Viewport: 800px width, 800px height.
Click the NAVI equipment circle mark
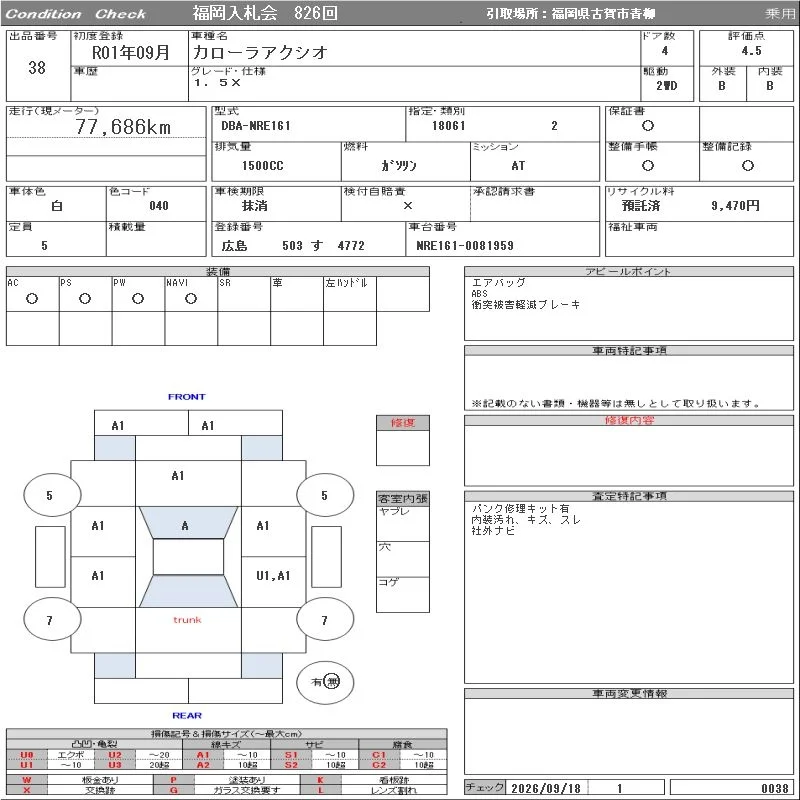pos(191,298)
